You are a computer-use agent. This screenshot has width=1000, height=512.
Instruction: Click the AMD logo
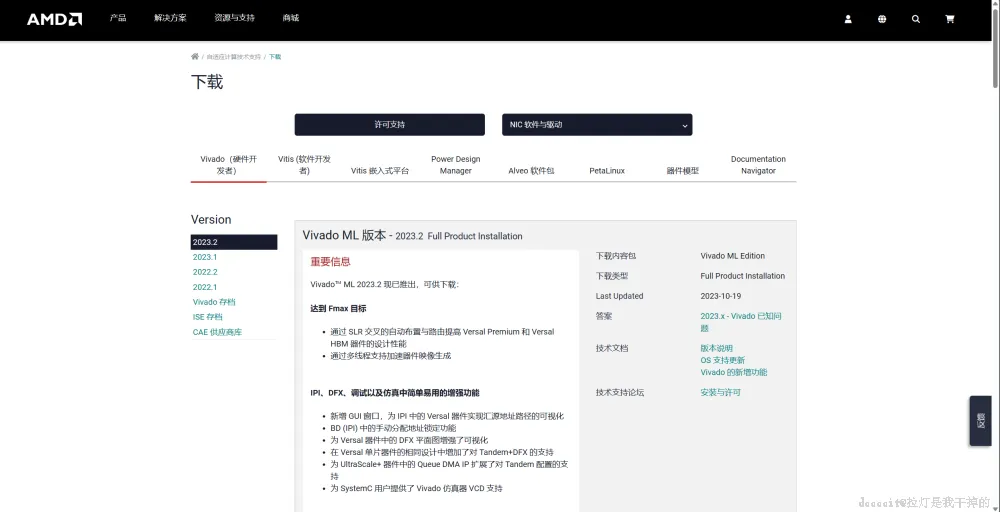pos(54,19)
